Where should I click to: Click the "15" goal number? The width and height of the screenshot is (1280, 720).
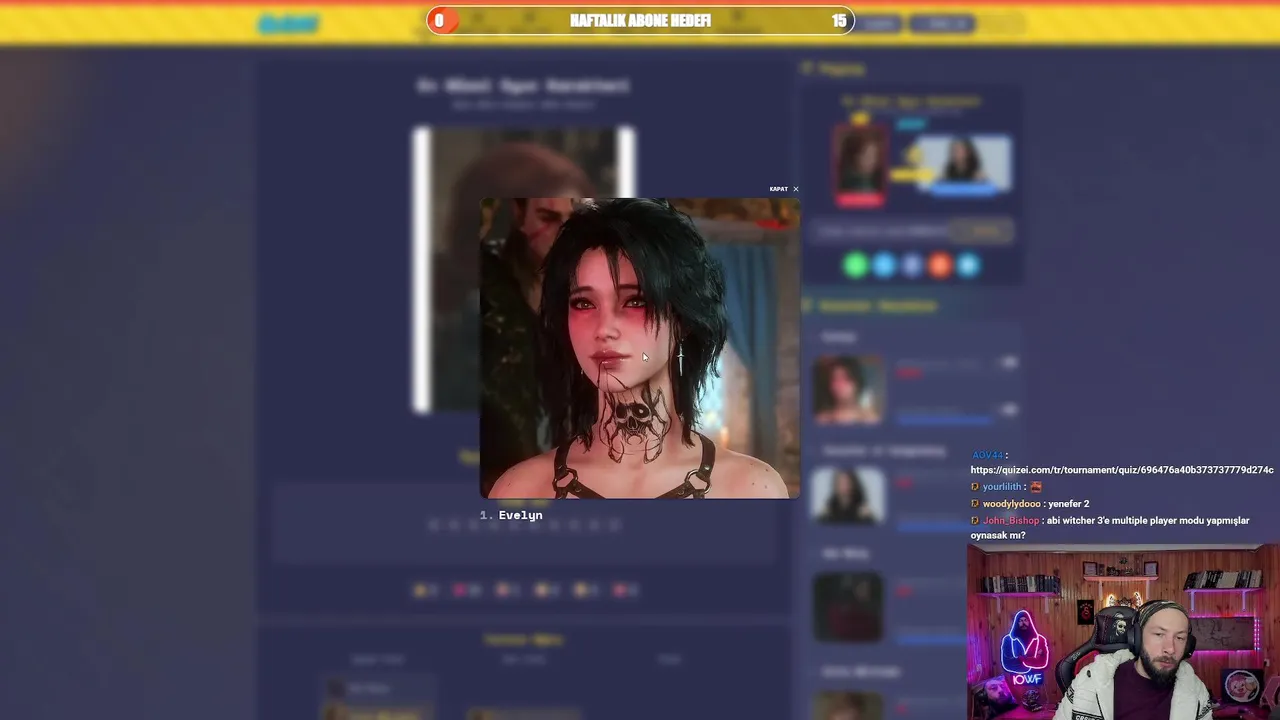839,21
